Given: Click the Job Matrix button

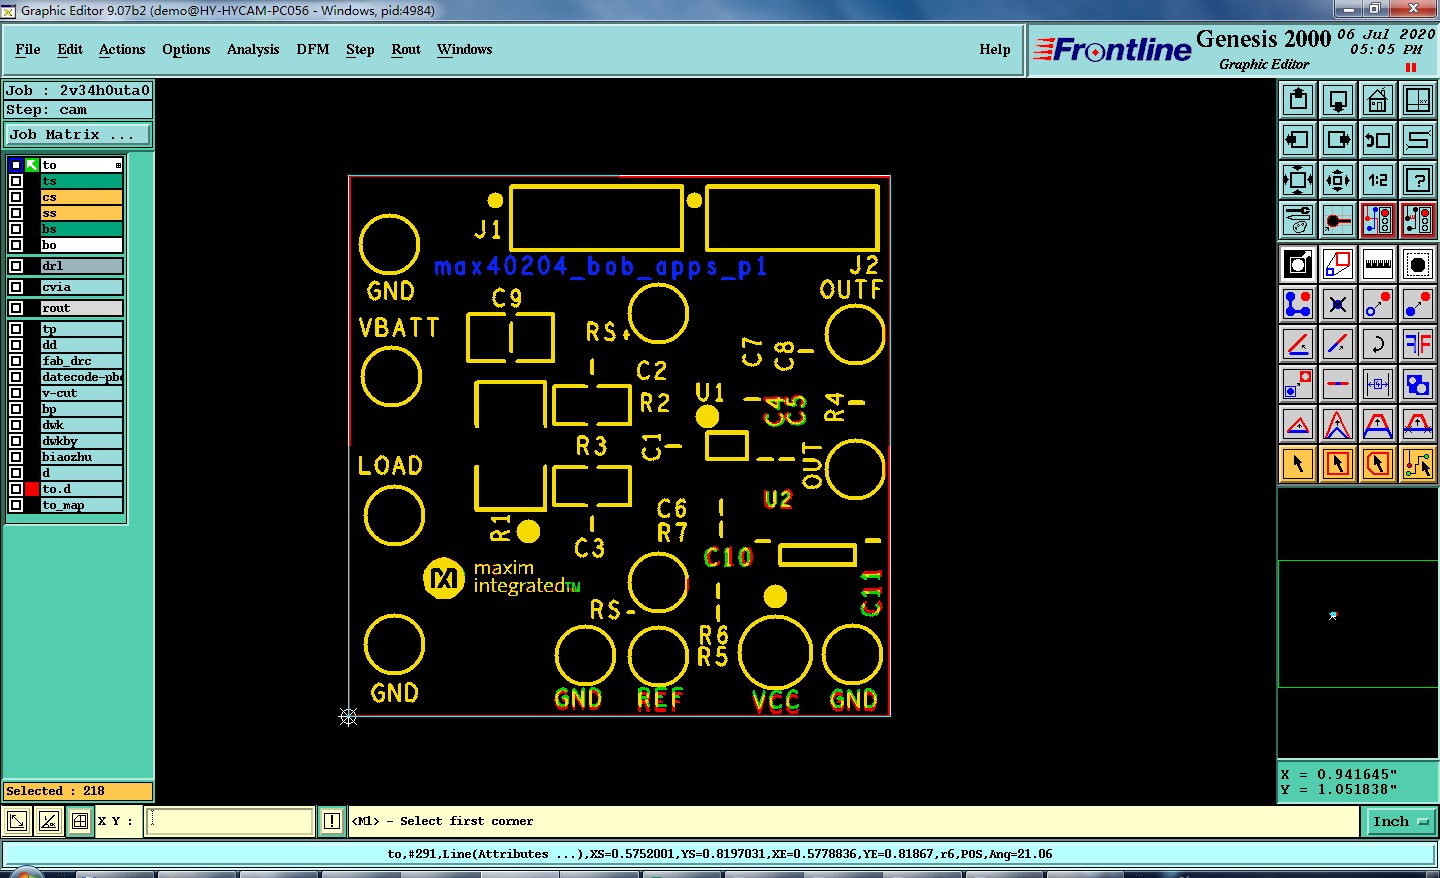Looking at the screenshot, I should point(78,134).
